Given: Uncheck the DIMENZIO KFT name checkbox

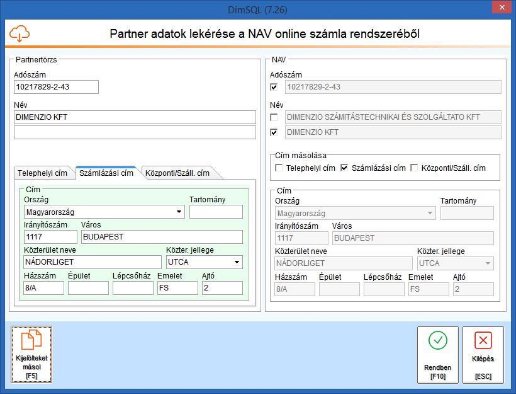Looking at the screenshot, I should pyautogui.click(x=274, y=132).
